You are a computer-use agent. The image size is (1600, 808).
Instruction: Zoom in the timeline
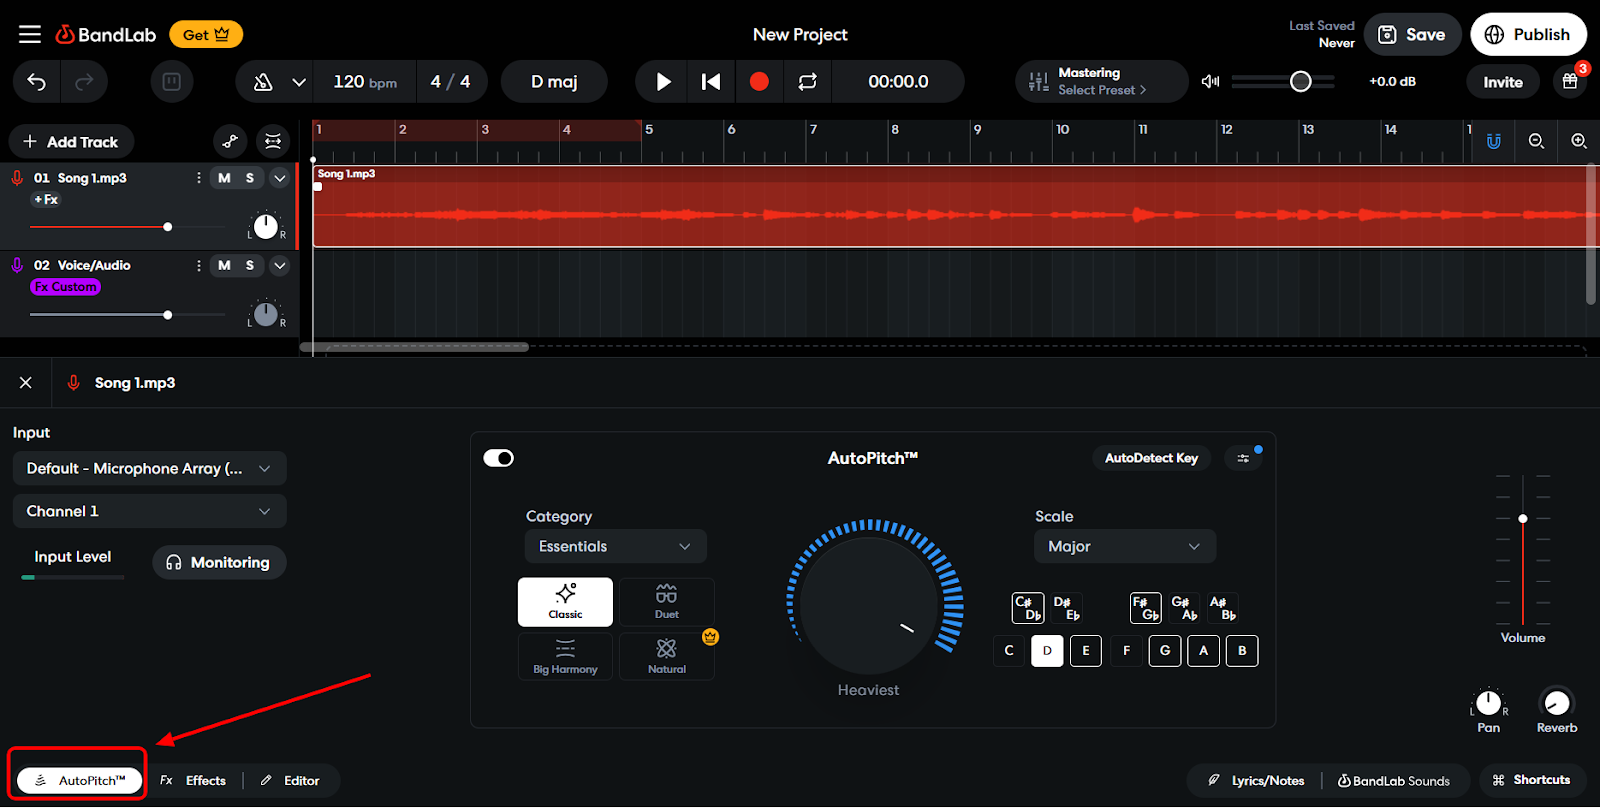coord(1579,142)
